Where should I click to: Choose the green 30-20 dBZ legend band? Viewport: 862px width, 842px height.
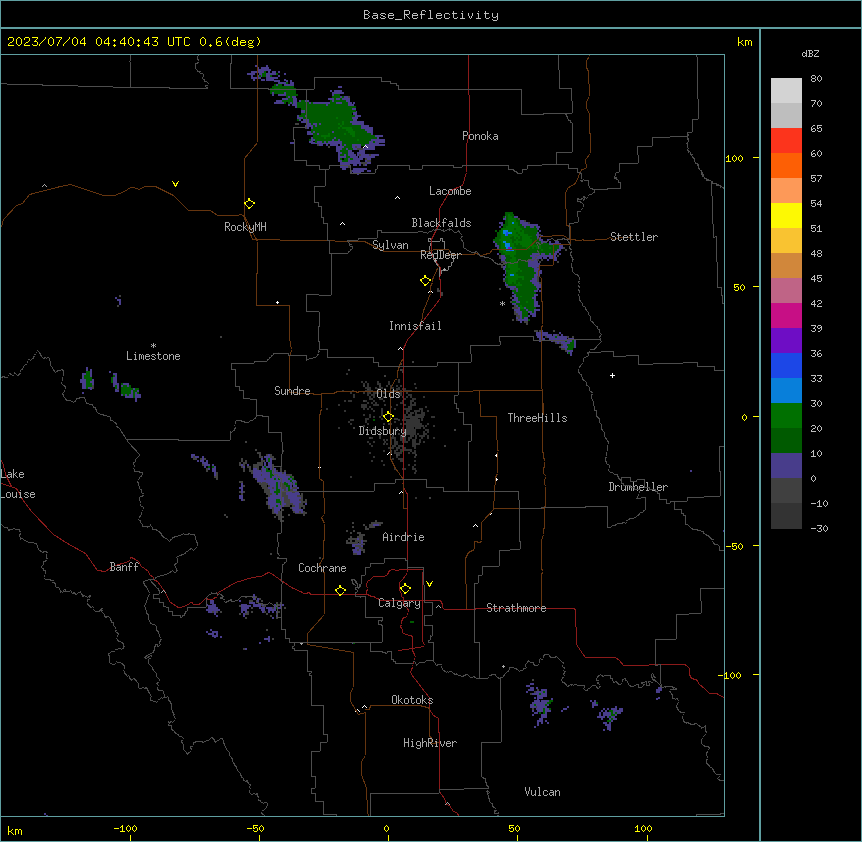(786, 416)
